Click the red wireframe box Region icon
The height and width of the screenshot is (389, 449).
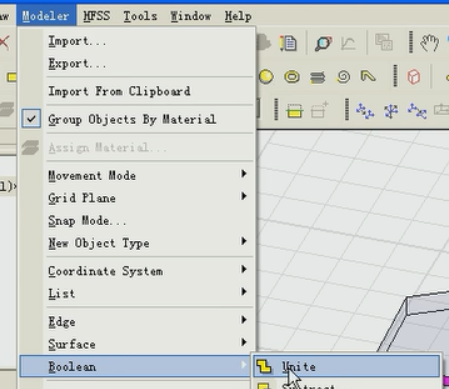click(x=414, y=77)
